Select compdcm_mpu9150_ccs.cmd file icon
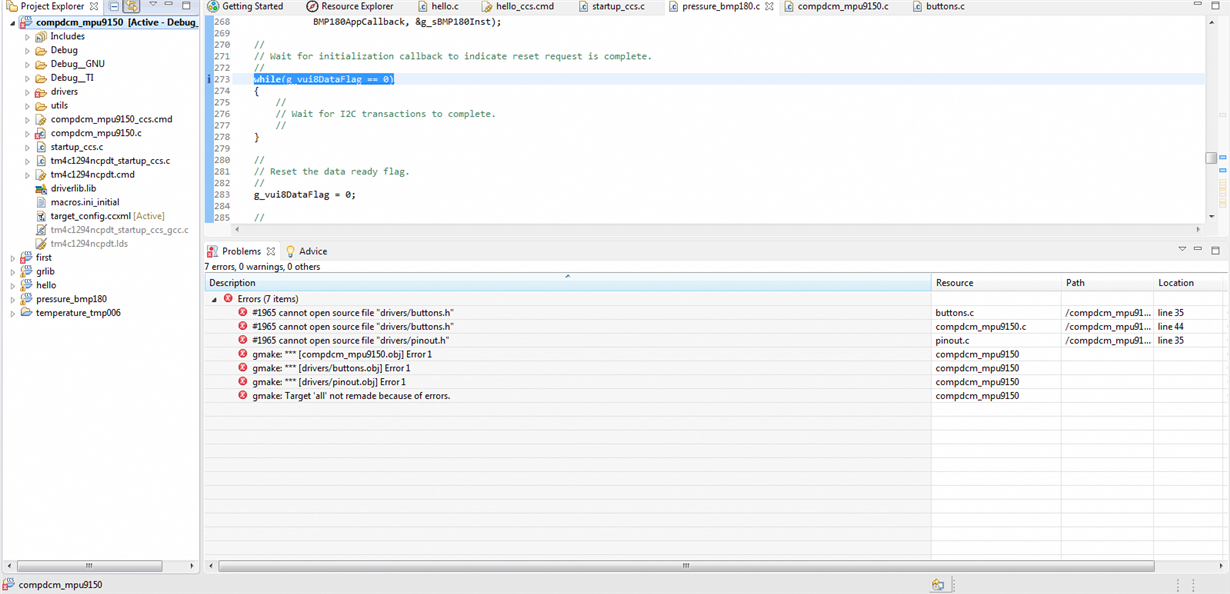Viewport: 1230px width, 594px height. tap(41, 119)
